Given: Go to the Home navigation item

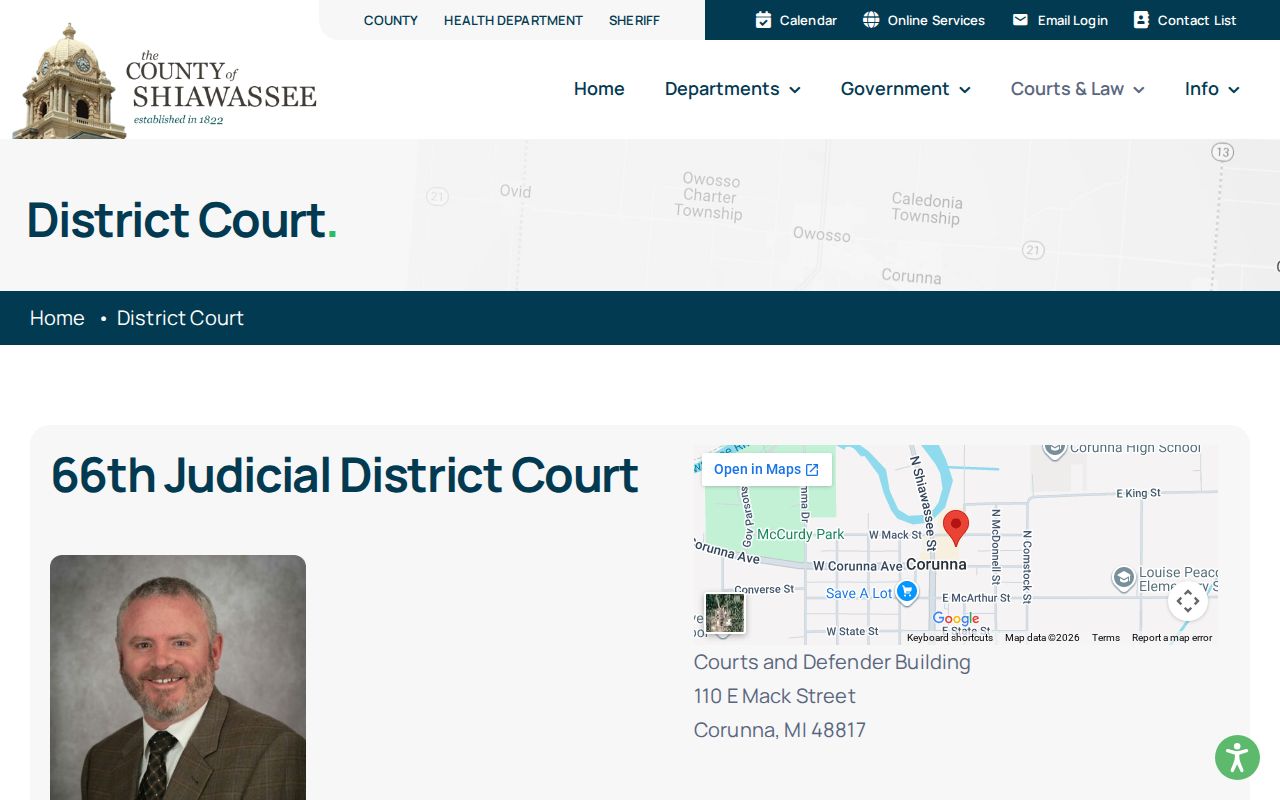Looking at the screenshot, I should tap(599, 89).
